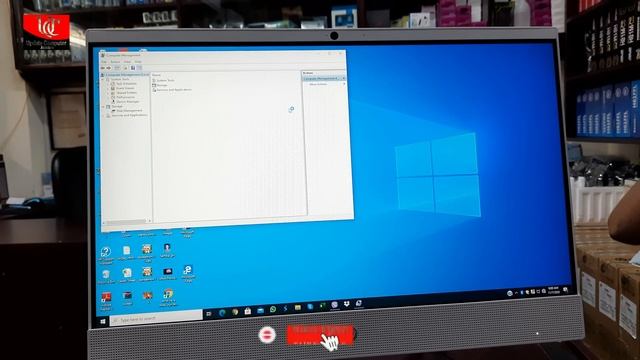Click the red Adobe Reader desktop icon
Viewport: 640px width, 360px height.
pyautogui.click(x=106, y=297)
